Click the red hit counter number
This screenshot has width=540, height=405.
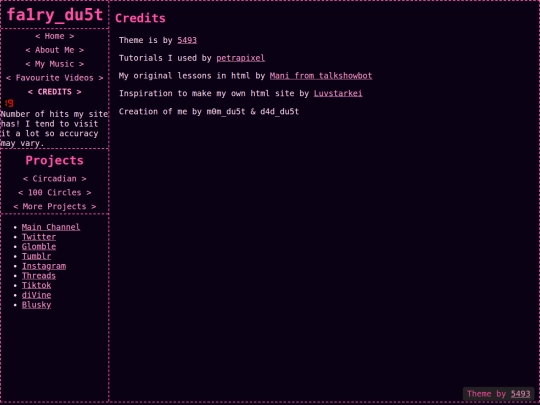coord(9,103)
